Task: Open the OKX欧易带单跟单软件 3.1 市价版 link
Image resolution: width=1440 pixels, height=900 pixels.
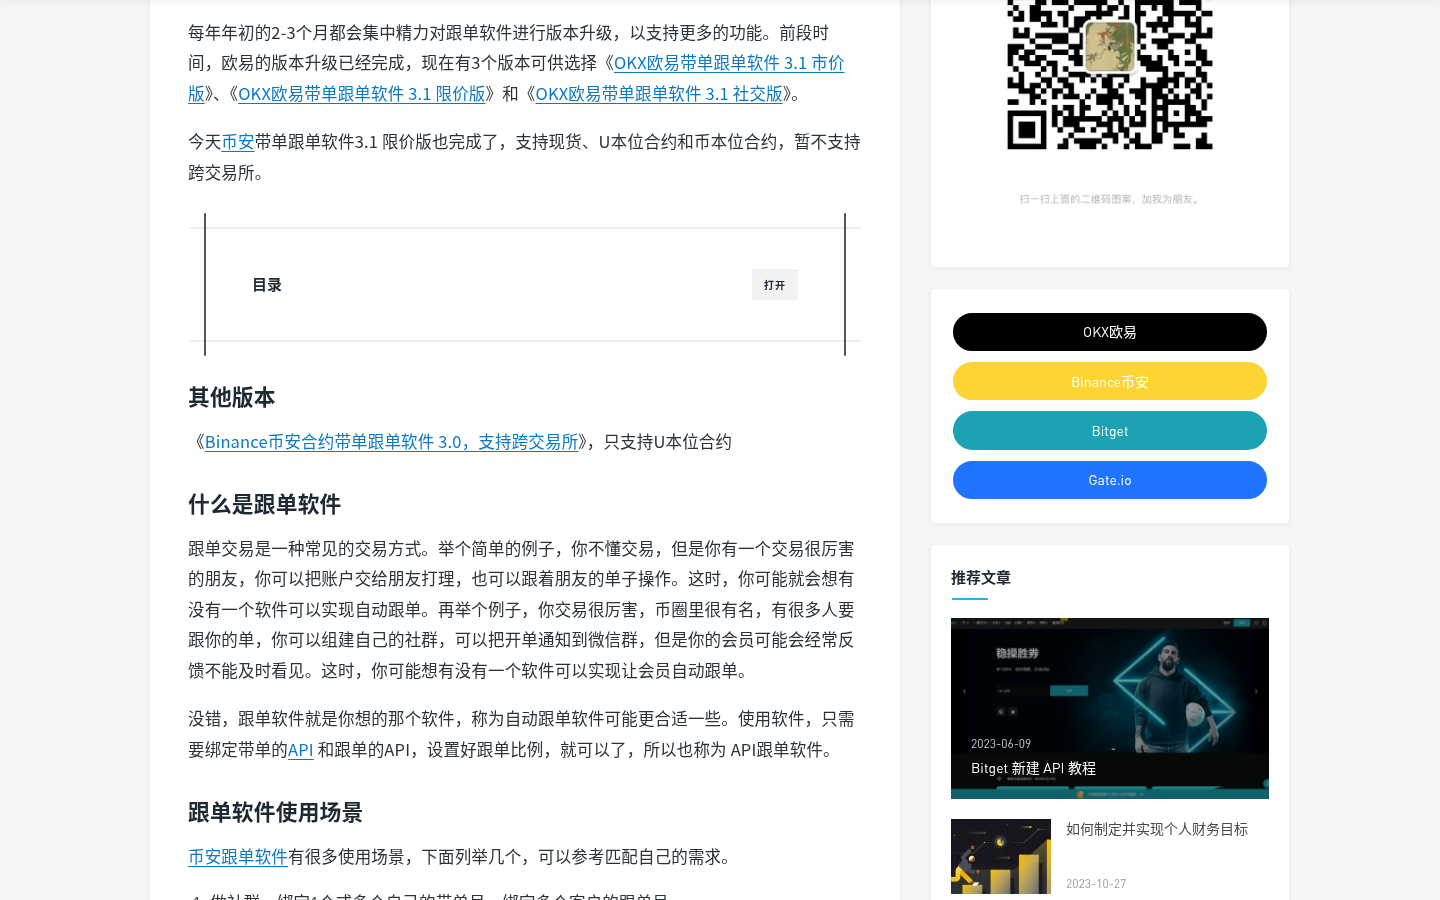Action: [x=729, y=63]
